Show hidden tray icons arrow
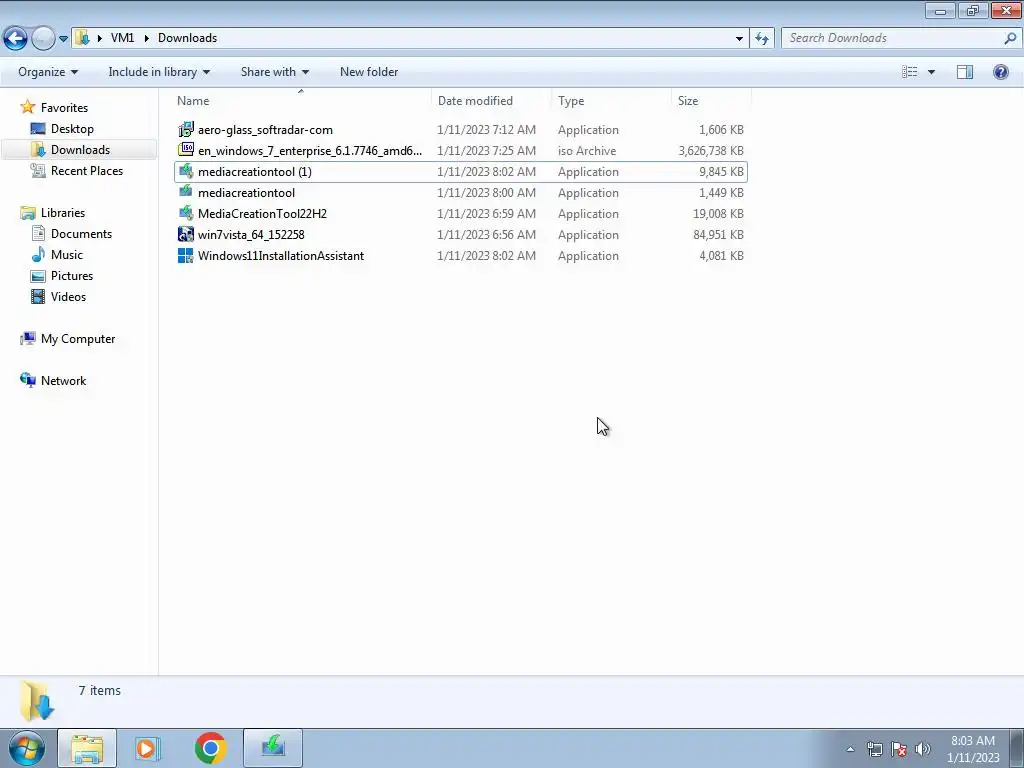The width and height of the screenshot is (1024, 768). tap(850, 749)
